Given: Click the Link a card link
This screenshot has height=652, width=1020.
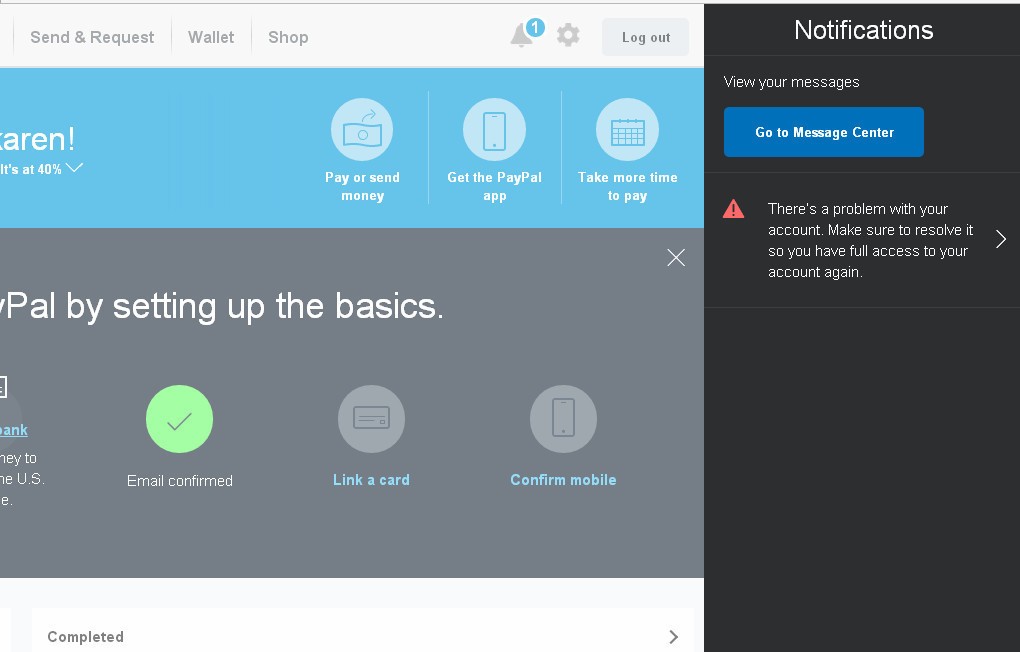Looking at the screenshot, I should [x=371, y=480].
